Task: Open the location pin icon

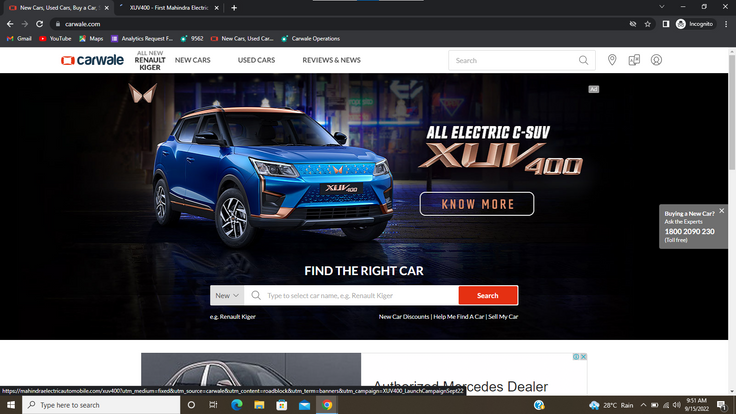Action: click(x=612, y=60)
